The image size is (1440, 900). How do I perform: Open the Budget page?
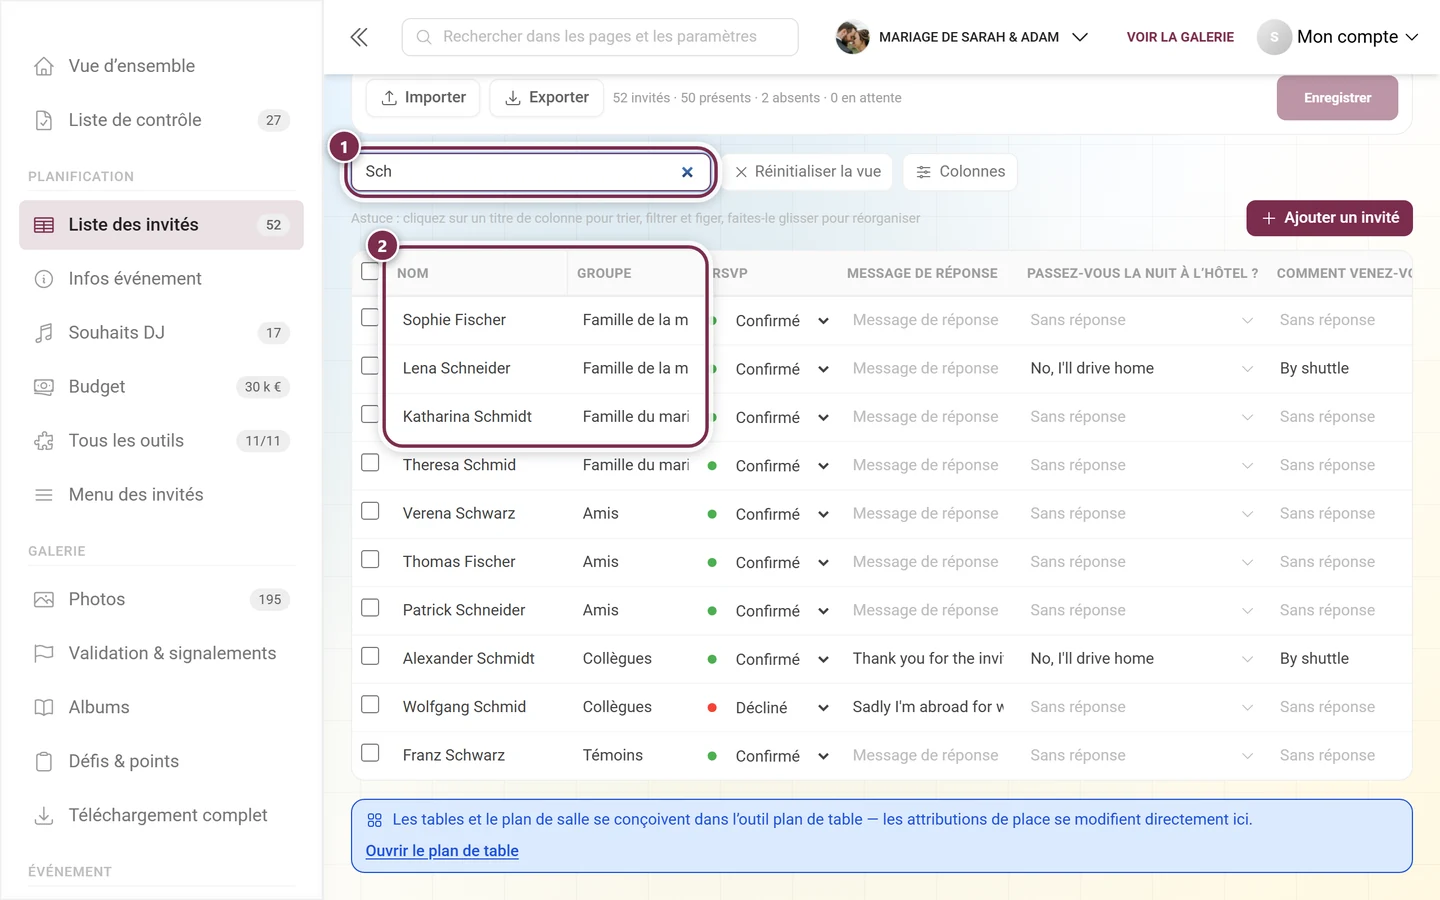(161, 387)
